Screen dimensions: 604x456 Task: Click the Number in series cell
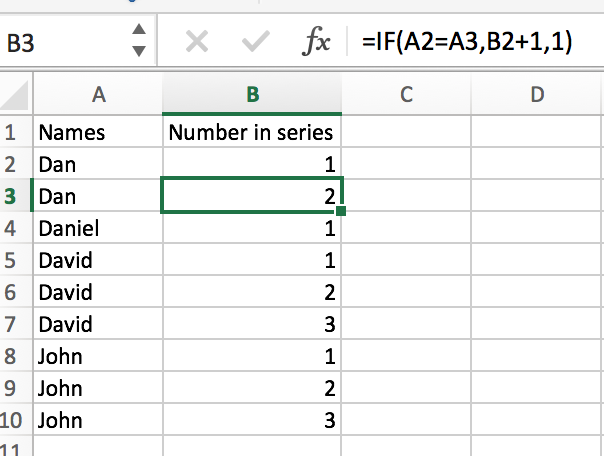point(252,132)
